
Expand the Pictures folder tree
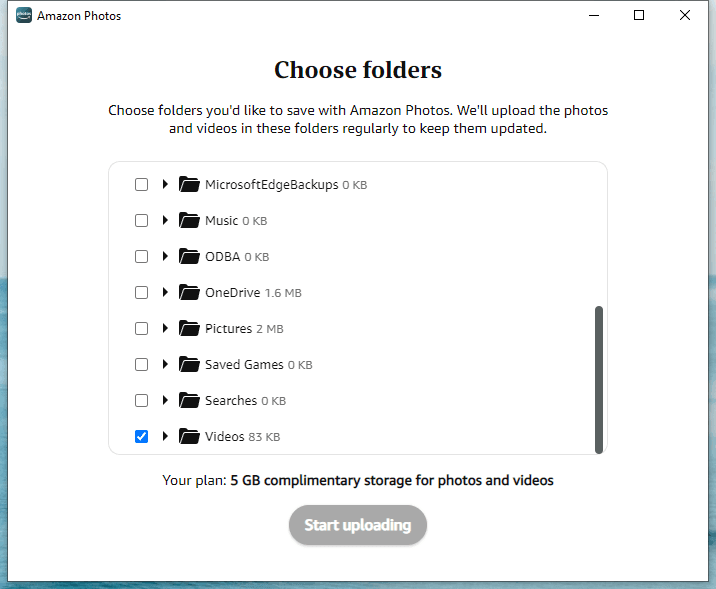tap(165, 328)
